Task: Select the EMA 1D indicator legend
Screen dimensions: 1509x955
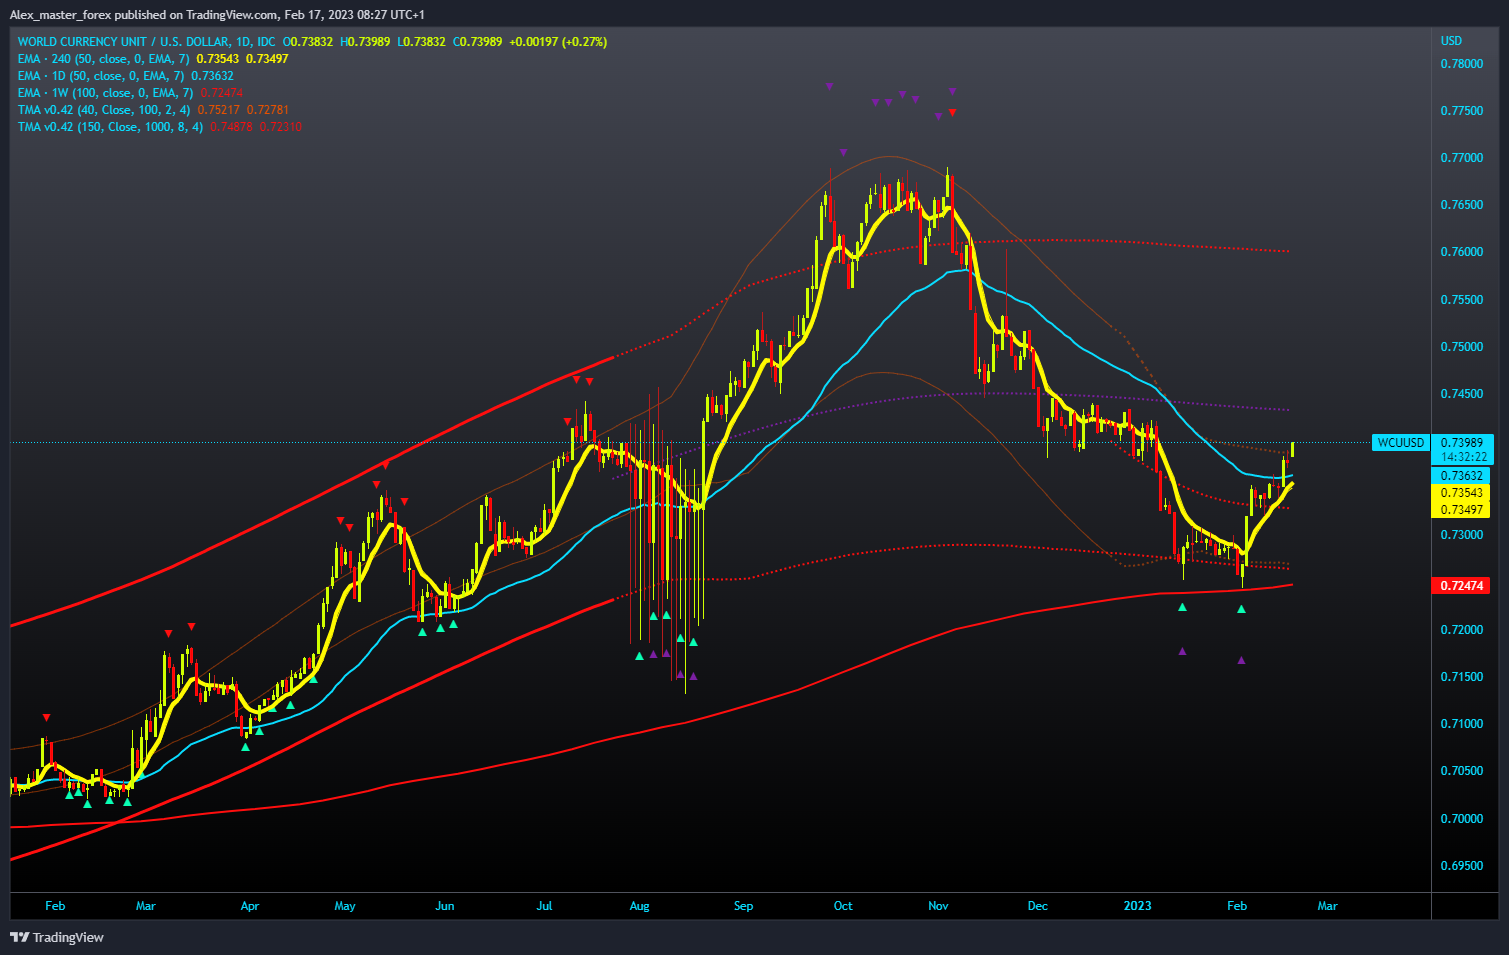Action: (125, 76)
